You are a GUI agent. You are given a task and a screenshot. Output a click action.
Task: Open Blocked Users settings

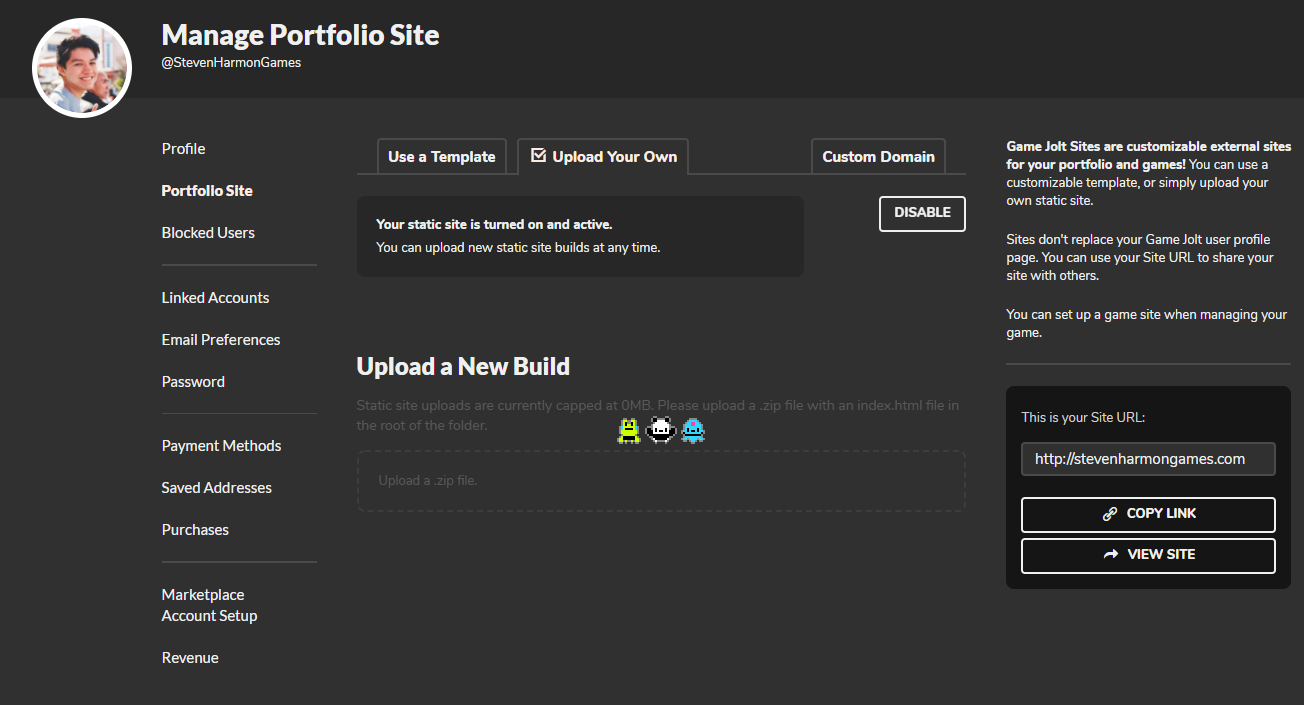208,232
